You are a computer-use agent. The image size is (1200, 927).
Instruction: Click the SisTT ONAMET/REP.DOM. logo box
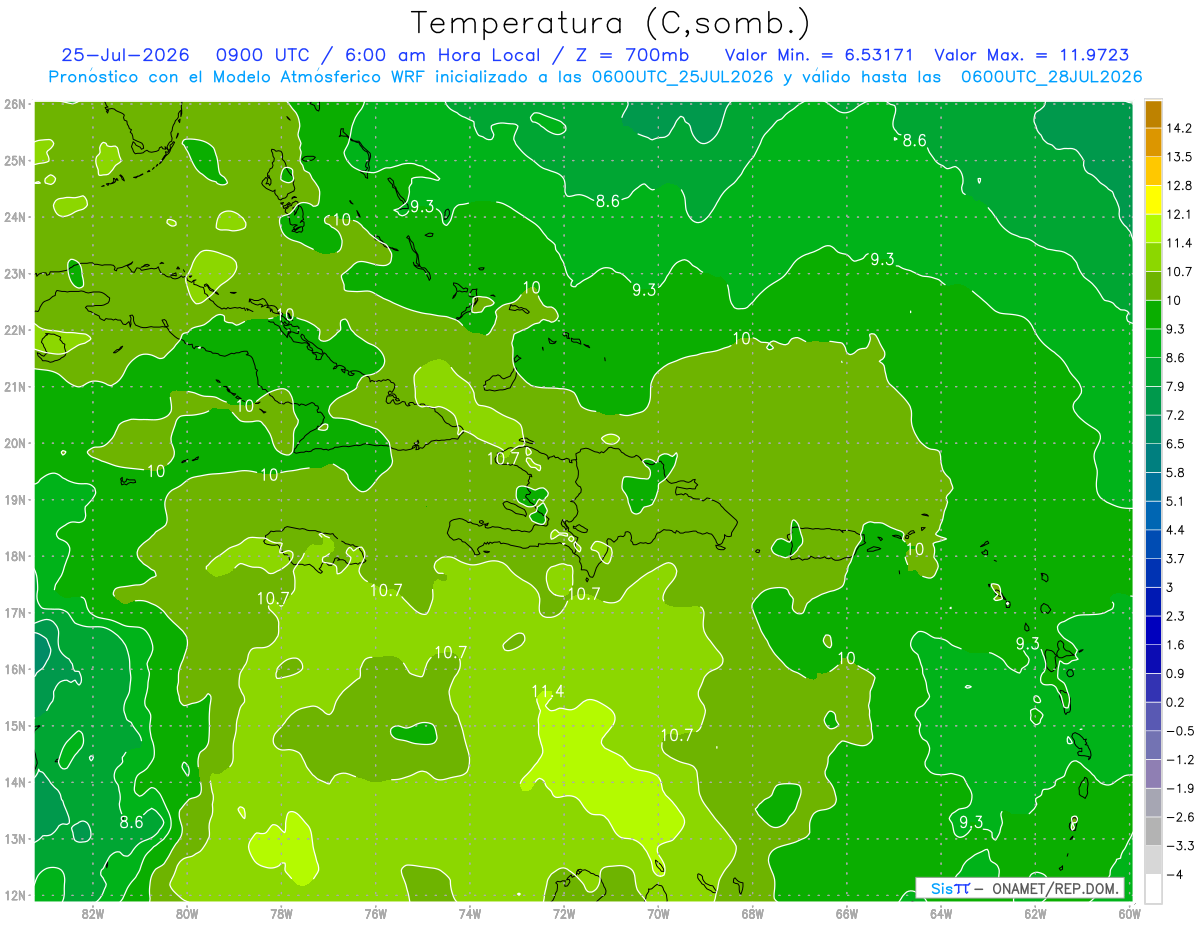tap(1019, 888)
